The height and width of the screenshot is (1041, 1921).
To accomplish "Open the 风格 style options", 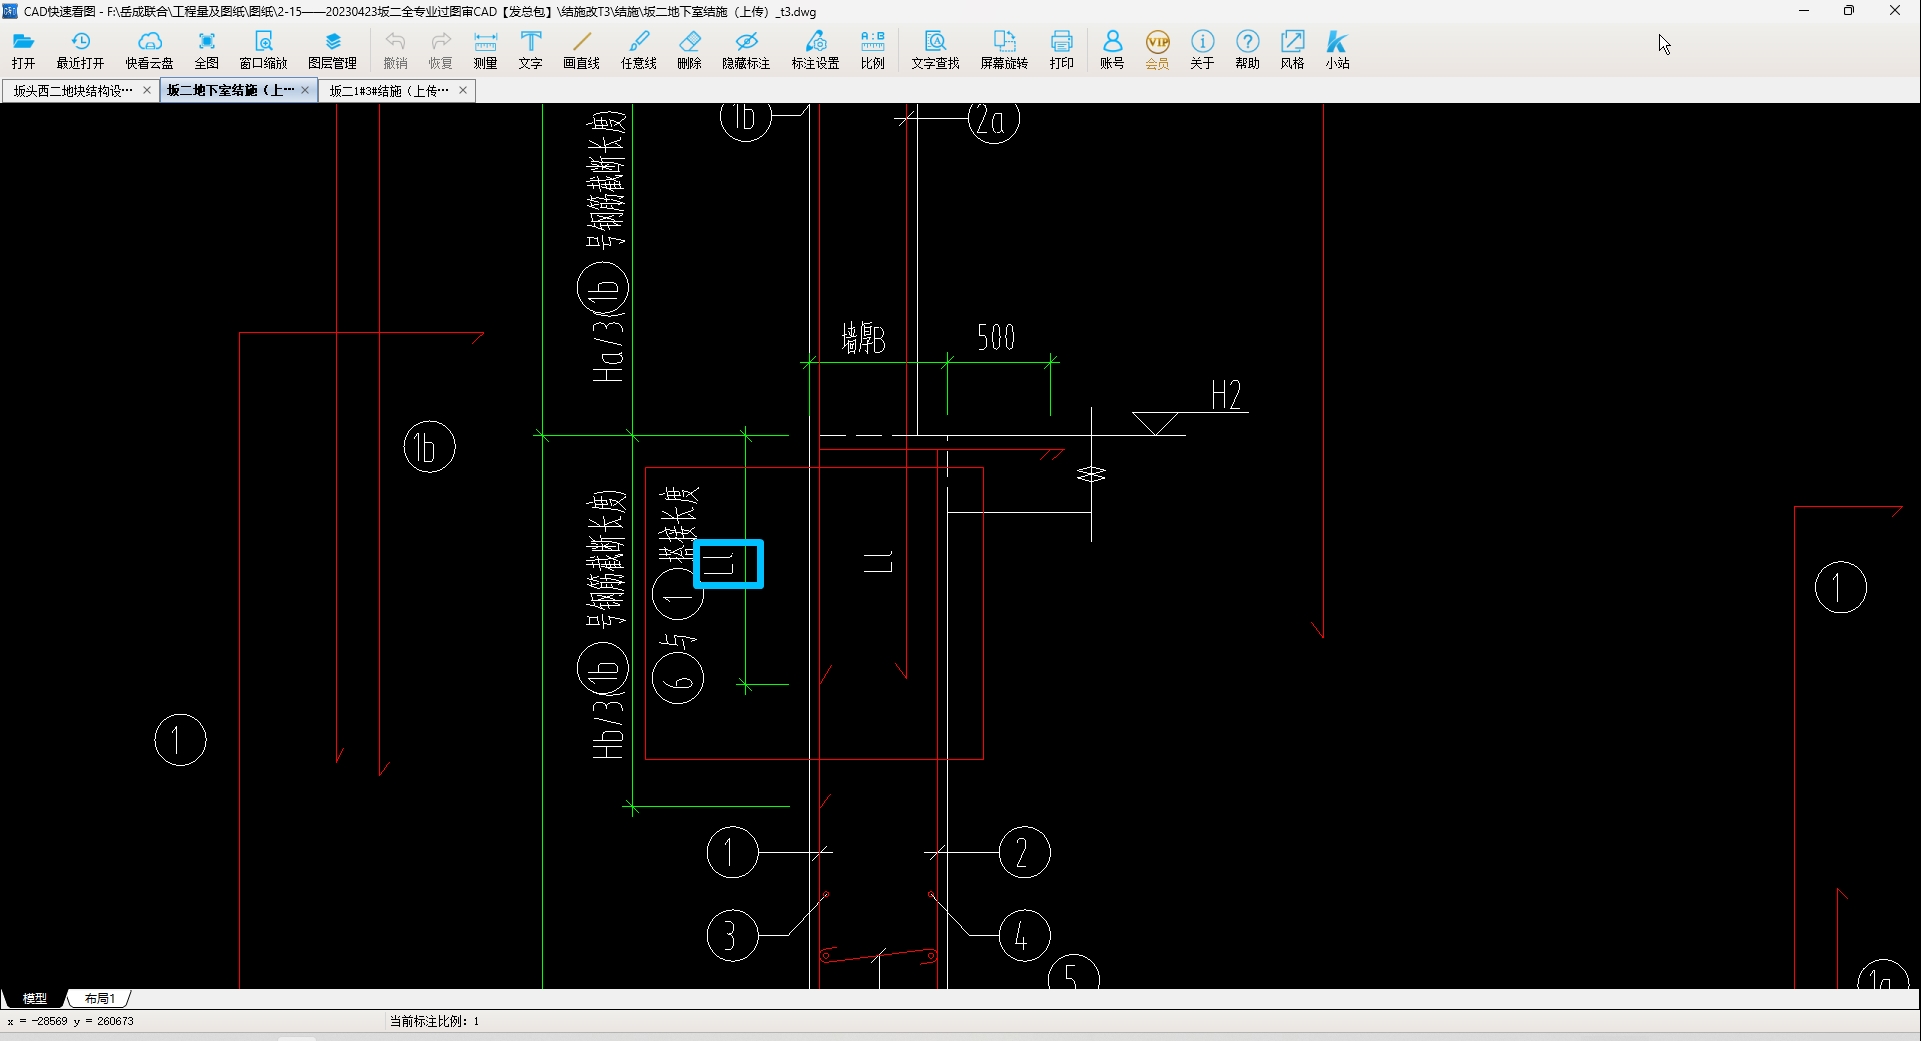I will (x=1293, y=50).
